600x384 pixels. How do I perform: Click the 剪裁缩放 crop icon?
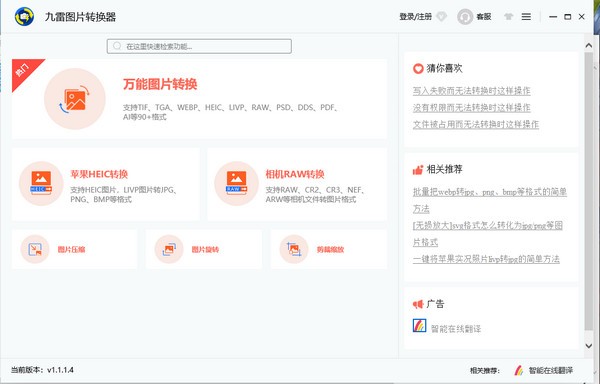(x=294, y=249)
